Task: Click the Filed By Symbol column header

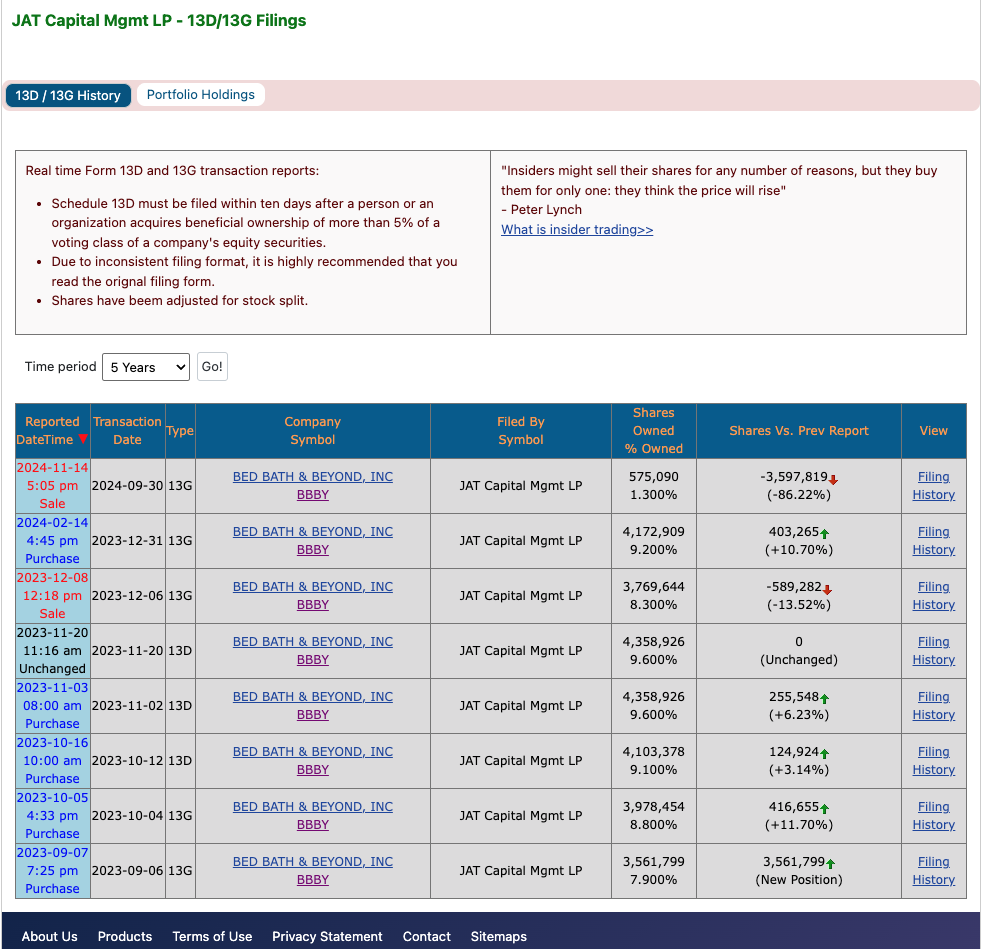Action: pos(520,431)
